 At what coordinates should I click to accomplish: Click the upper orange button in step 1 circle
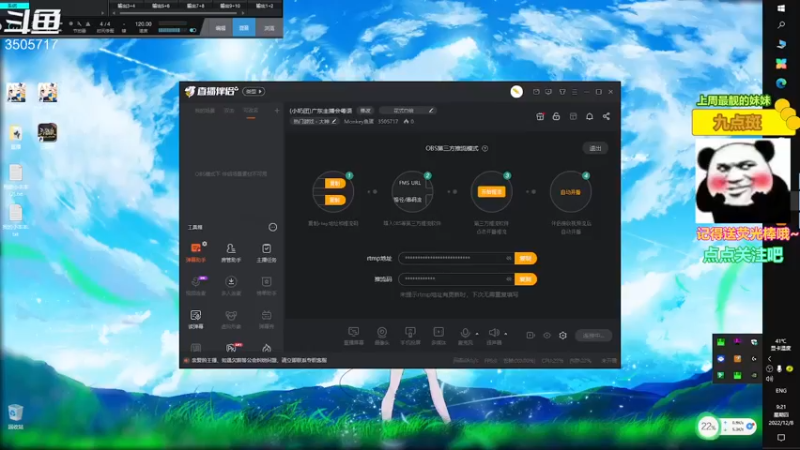335,183
